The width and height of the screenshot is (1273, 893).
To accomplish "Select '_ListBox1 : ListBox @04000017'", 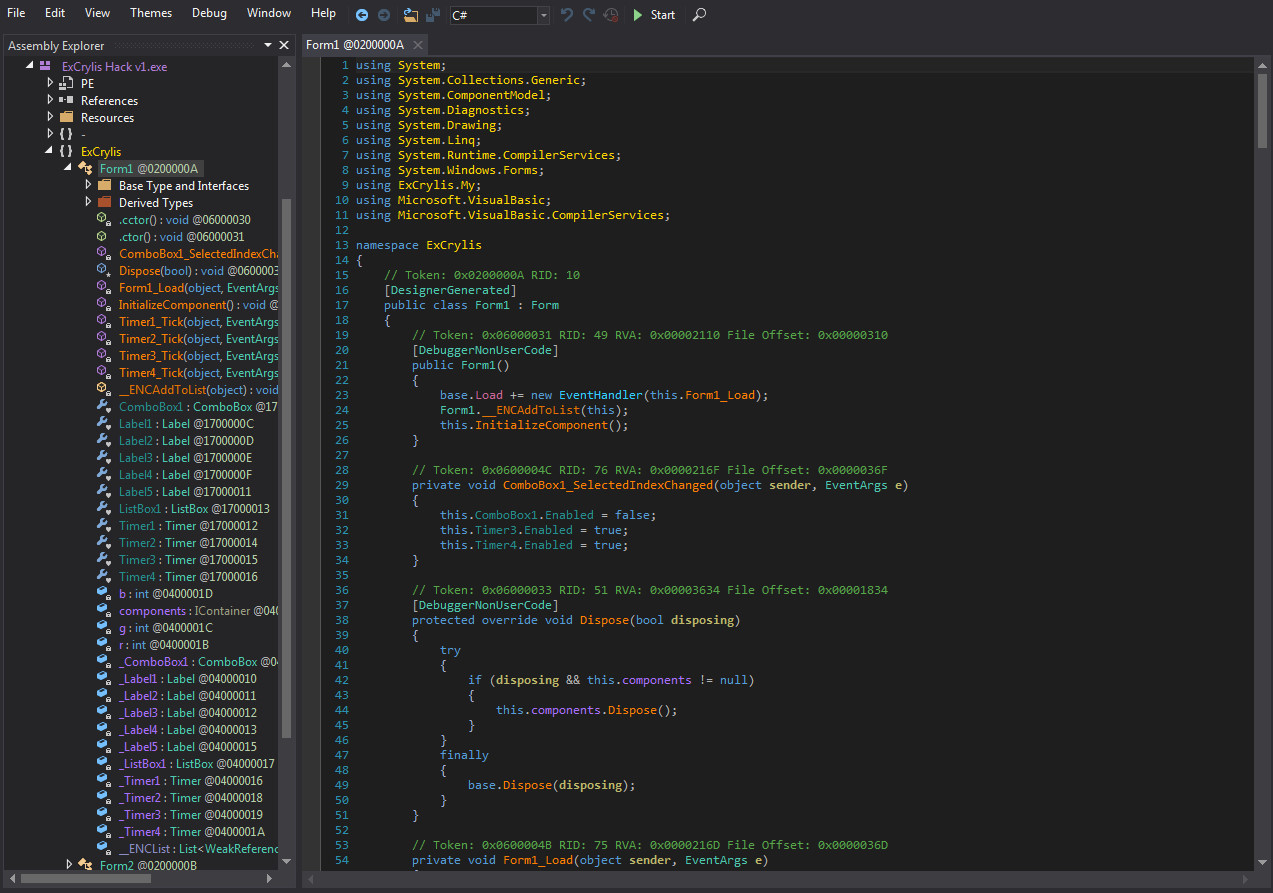I will [196, 763].
